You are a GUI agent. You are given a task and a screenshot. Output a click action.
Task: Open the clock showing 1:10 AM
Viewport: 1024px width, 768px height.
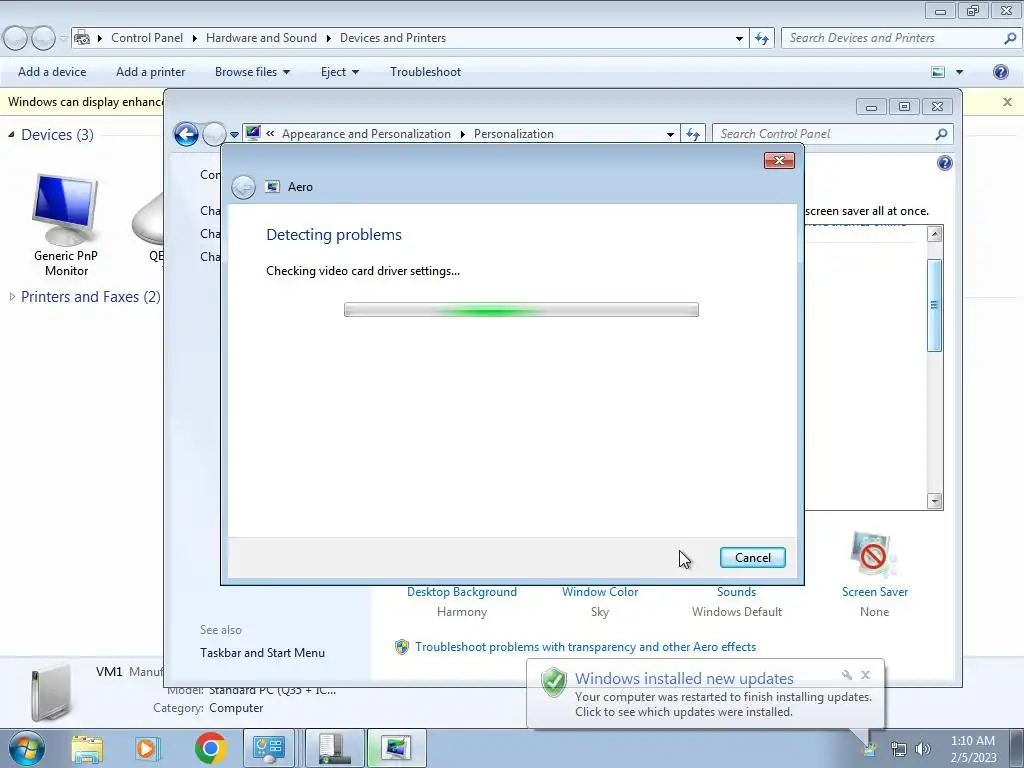click(x=973, y=749)
